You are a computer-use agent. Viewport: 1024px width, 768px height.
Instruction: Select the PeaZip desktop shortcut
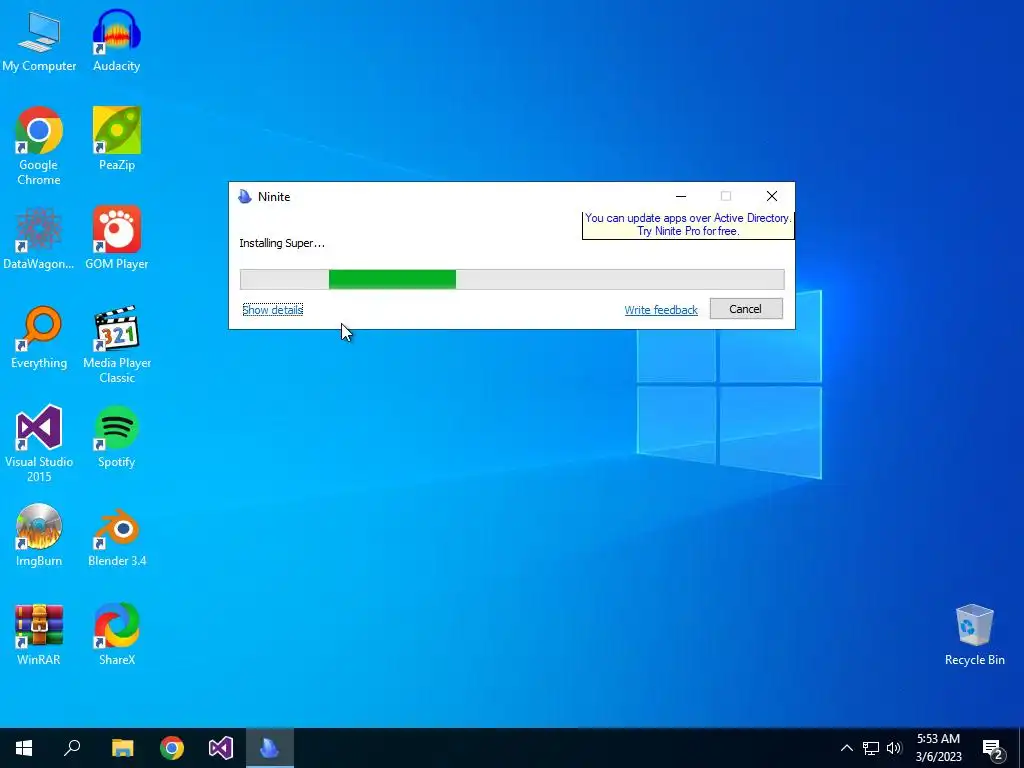point(116,138)
